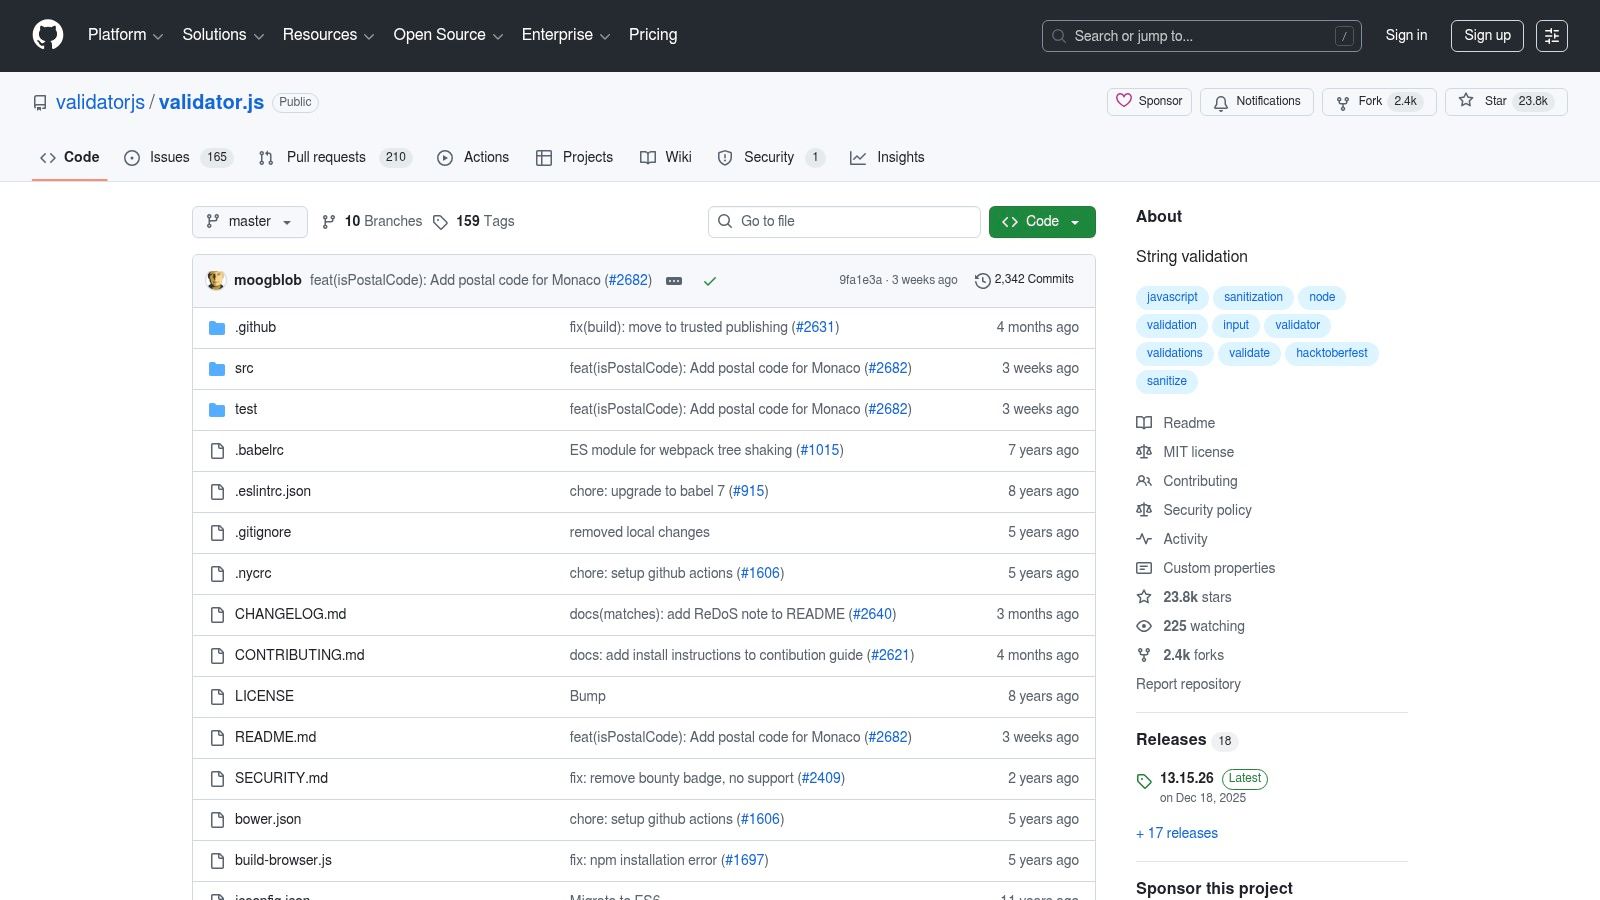Open MIT license via scales icon
The height and width of the screenshot is (900, 1600).
[1143, 452]
